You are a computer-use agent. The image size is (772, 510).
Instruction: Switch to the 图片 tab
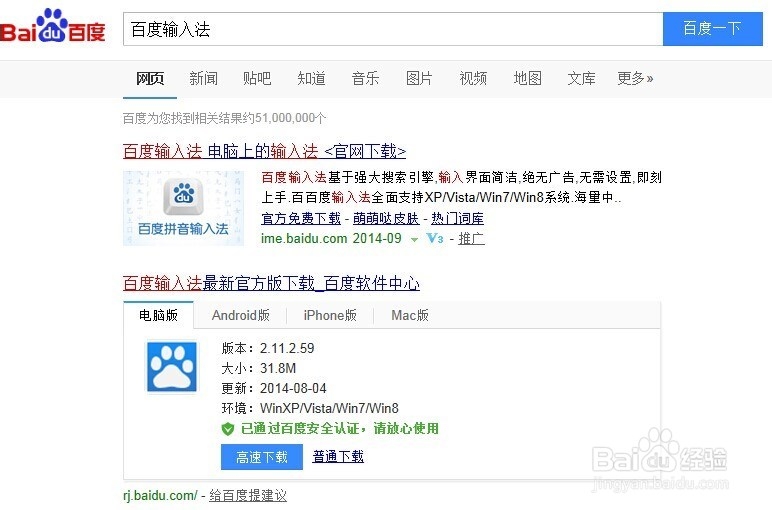(419, 78)
